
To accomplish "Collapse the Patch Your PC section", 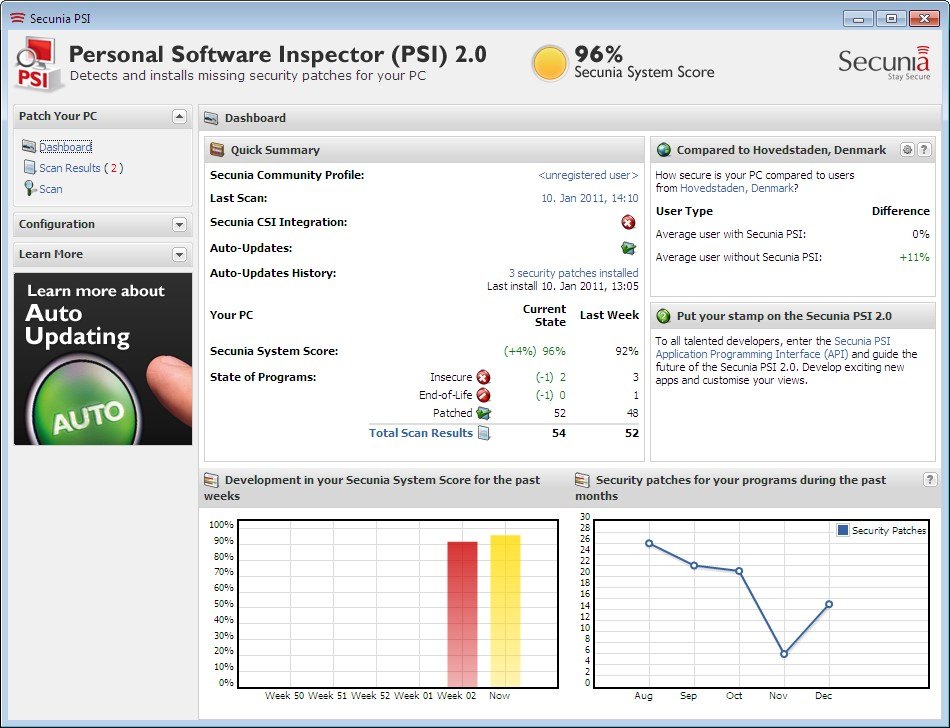I will click(x=180, y=116).
